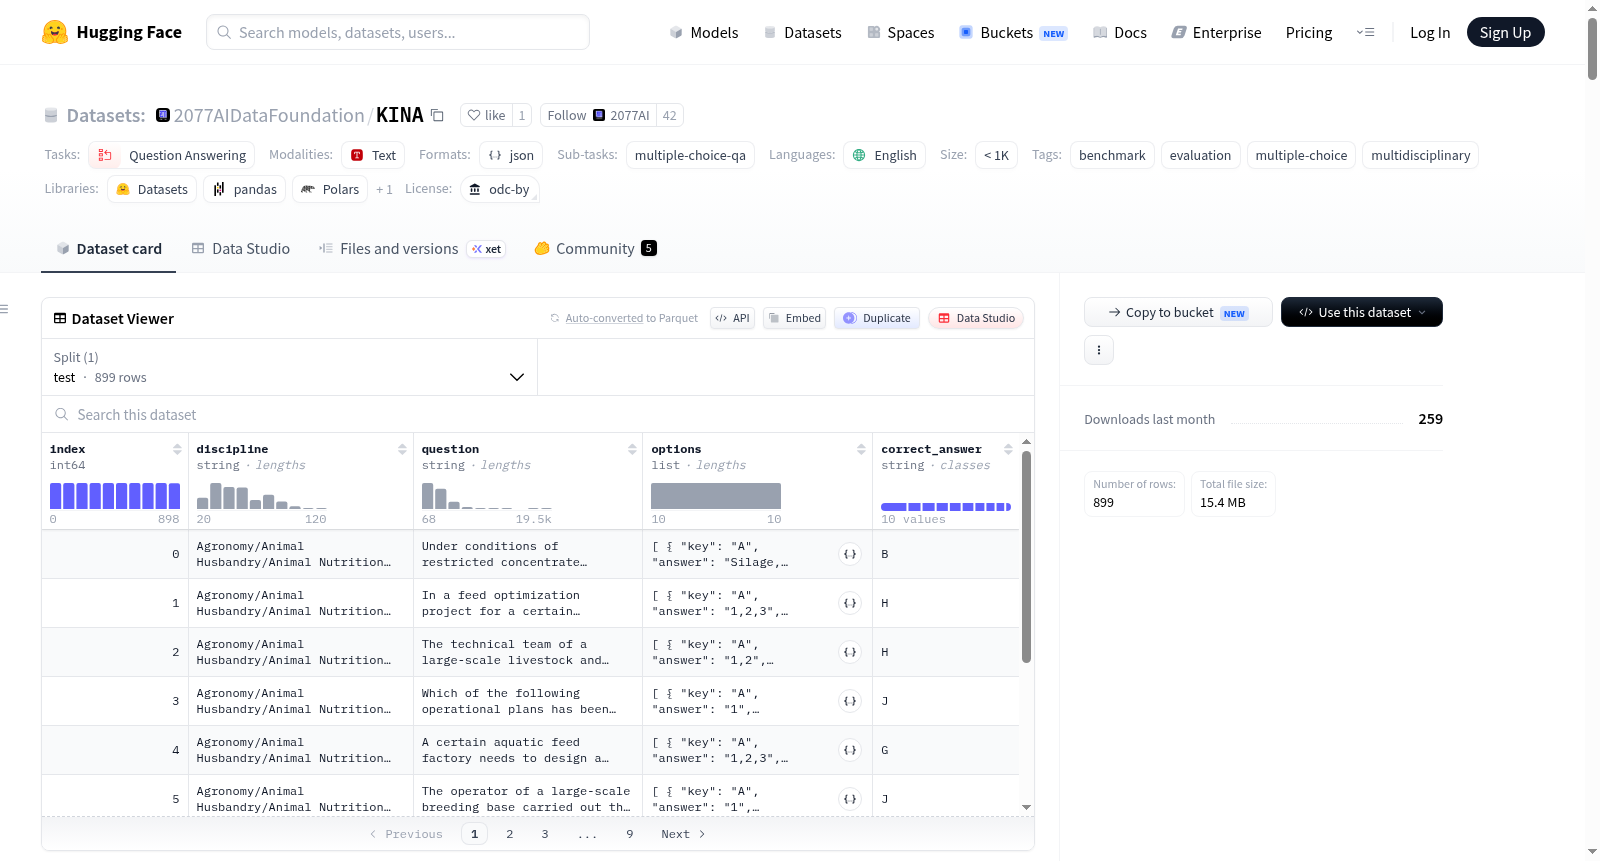The width and height of the screenshot is (1600, 861).
Task: Click the English language tag
Action: [x=885, y=155]
